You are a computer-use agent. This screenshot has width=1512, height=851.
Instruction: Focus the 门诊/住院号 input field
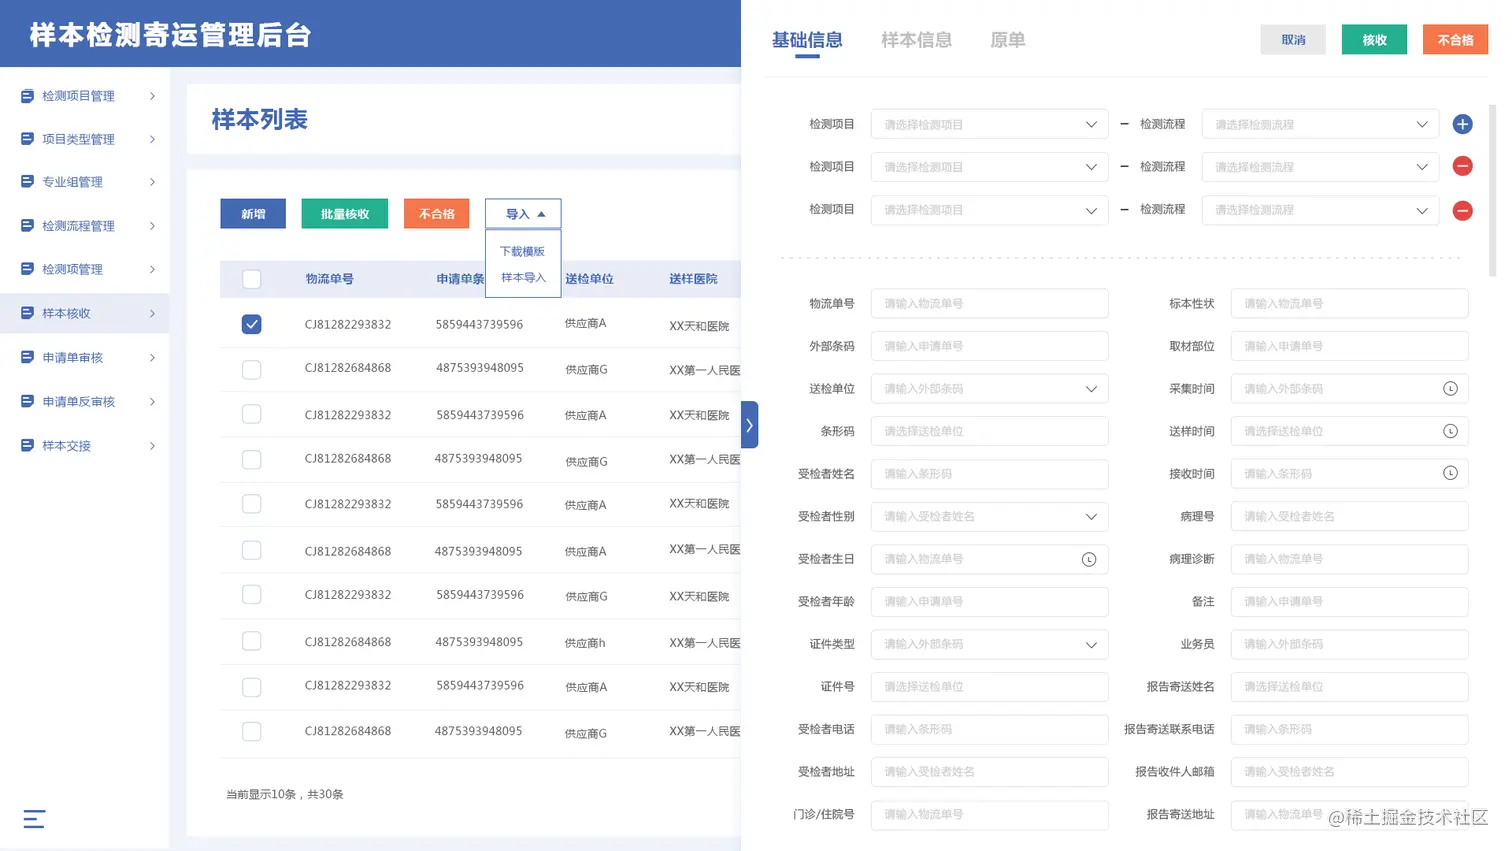click(989, 815)
